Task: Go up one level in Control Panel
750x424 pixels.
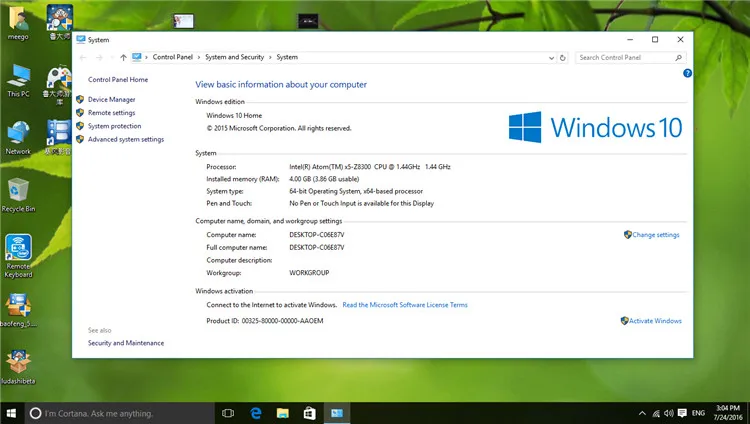Action: click(123, 57)
